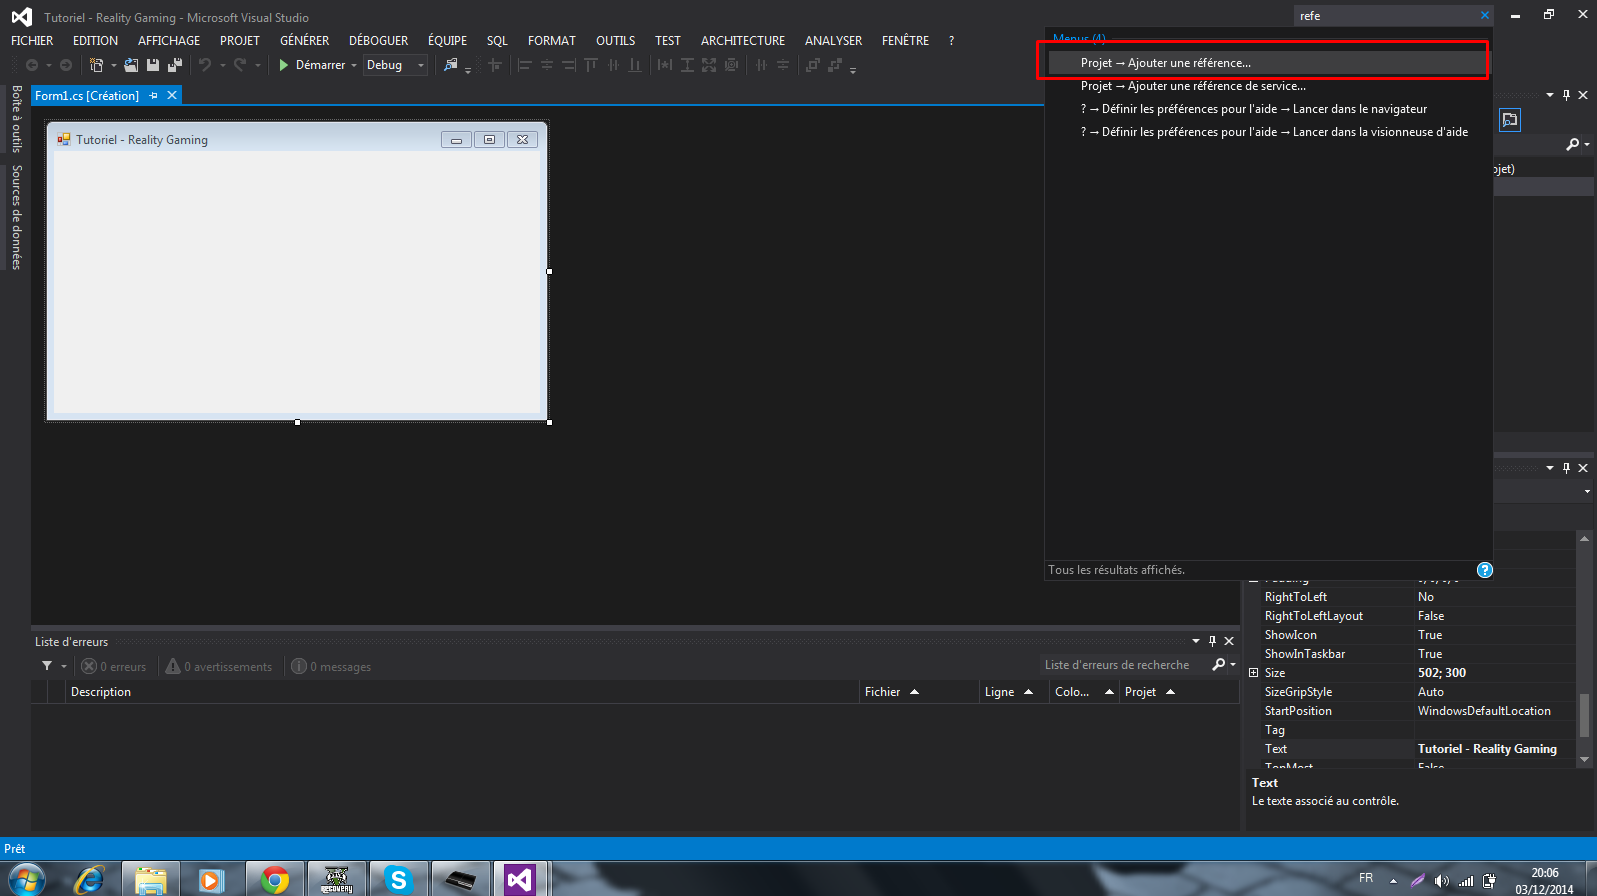Open the PROJET menu
Viewport: 1597px width, 896px height.
(x=240, y=41)
